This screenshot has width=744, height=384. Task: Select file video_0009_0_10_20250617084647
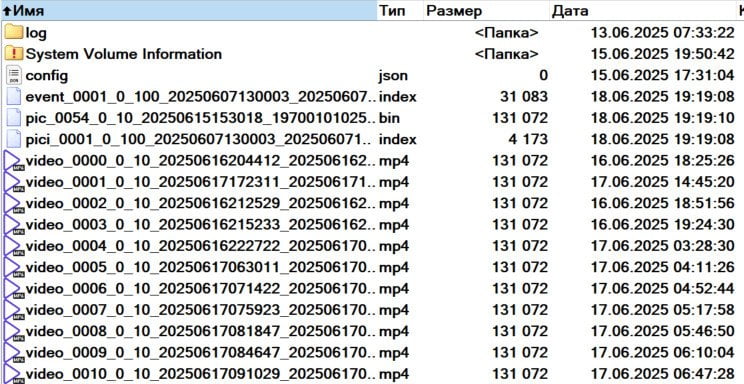201,353
